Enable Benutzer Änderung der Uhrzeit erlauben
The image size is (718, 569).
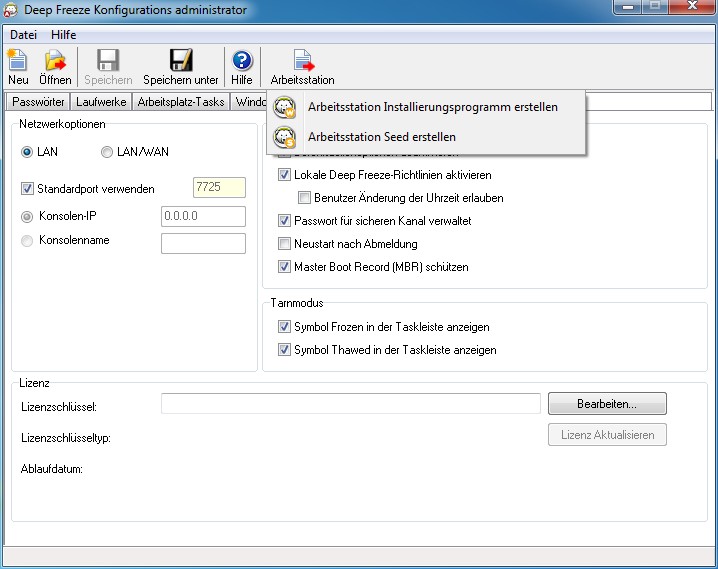click(x=304, y=198)
